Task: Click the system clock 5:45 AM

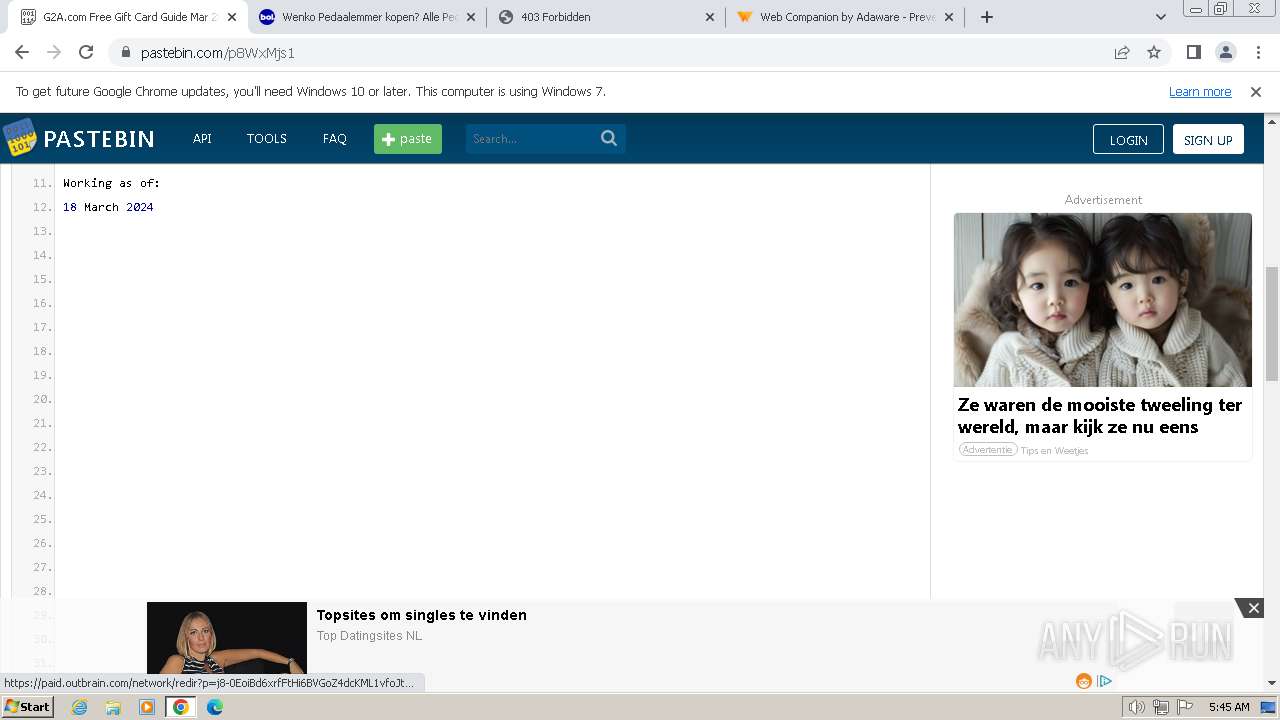Action: [x=1229, y=707]
